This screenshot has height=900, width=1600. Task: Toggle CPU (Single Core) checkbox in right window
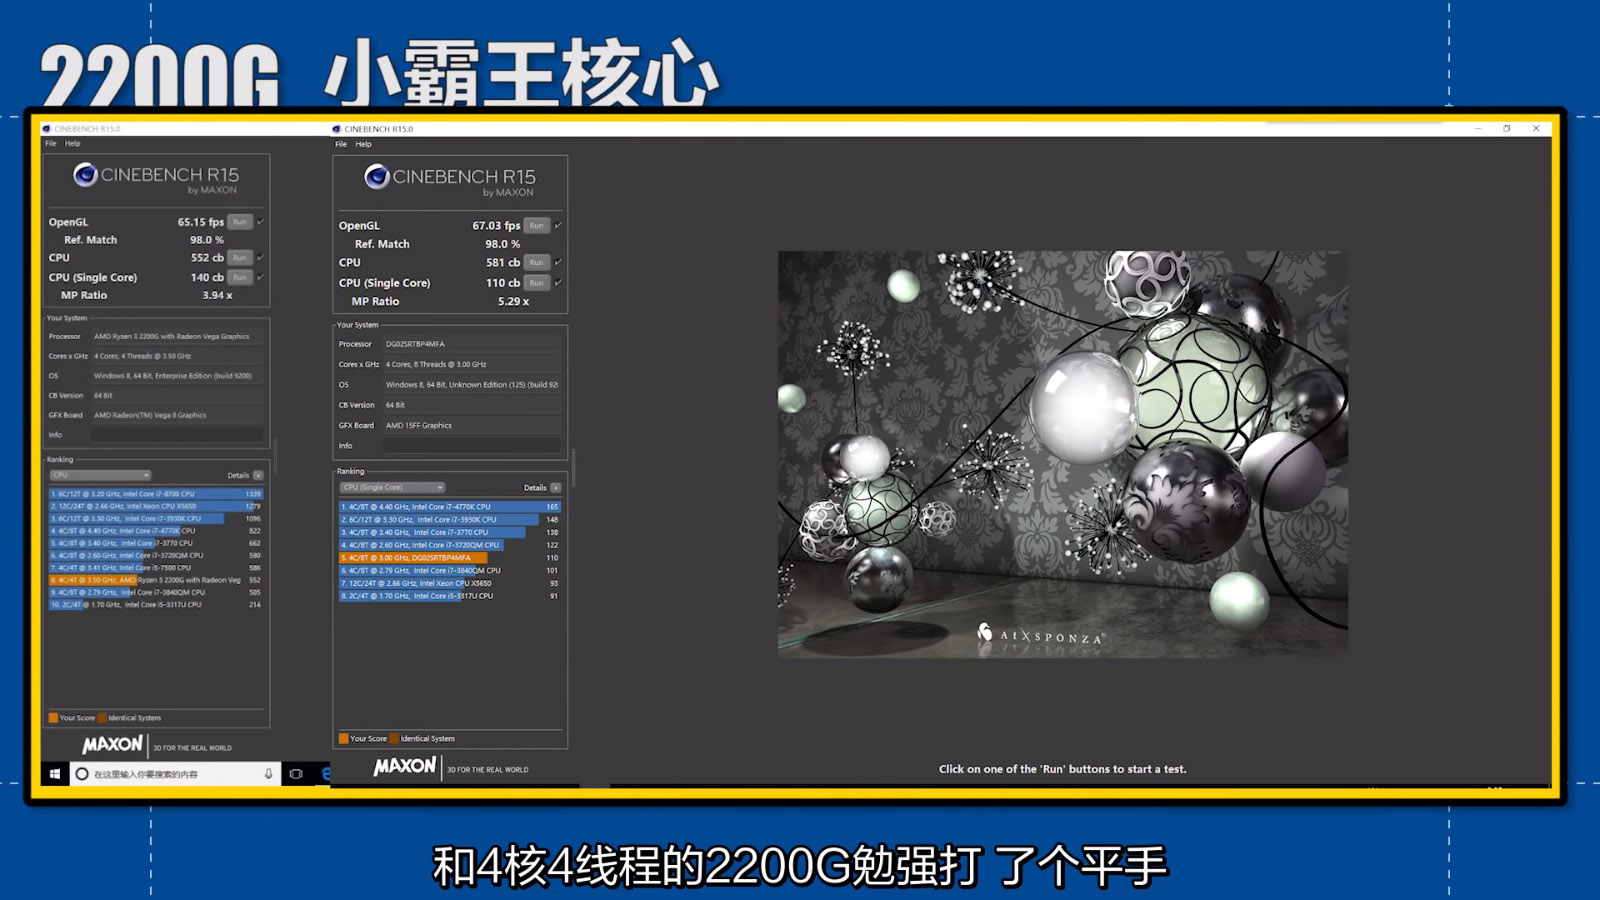click(x=558, y=283)
